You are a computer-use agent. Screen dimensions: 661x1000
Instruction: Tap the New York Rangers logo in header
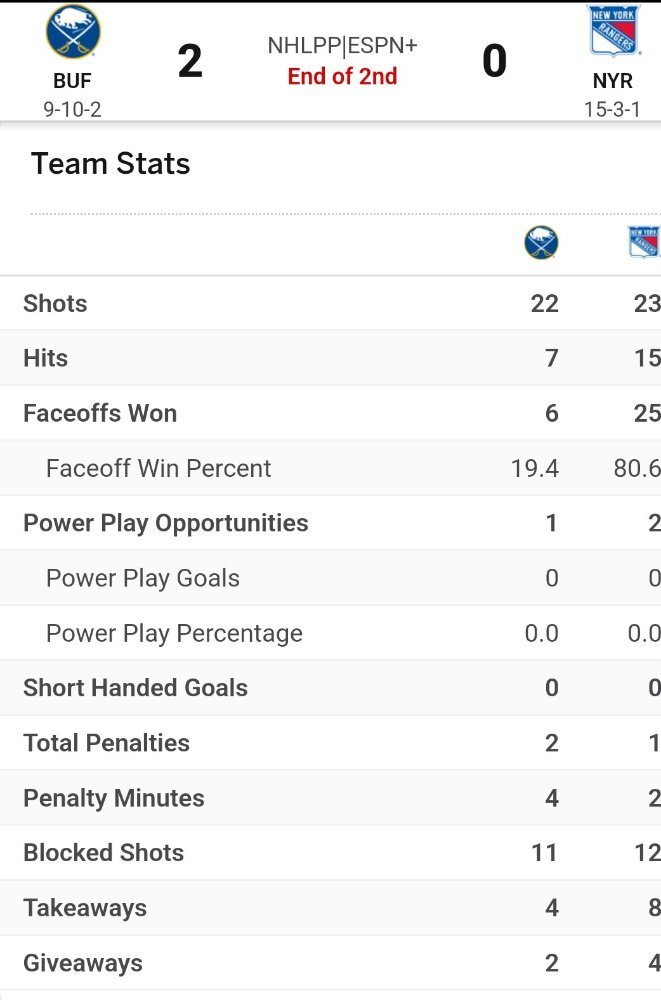pyautogui.click(x=613, y=31)
